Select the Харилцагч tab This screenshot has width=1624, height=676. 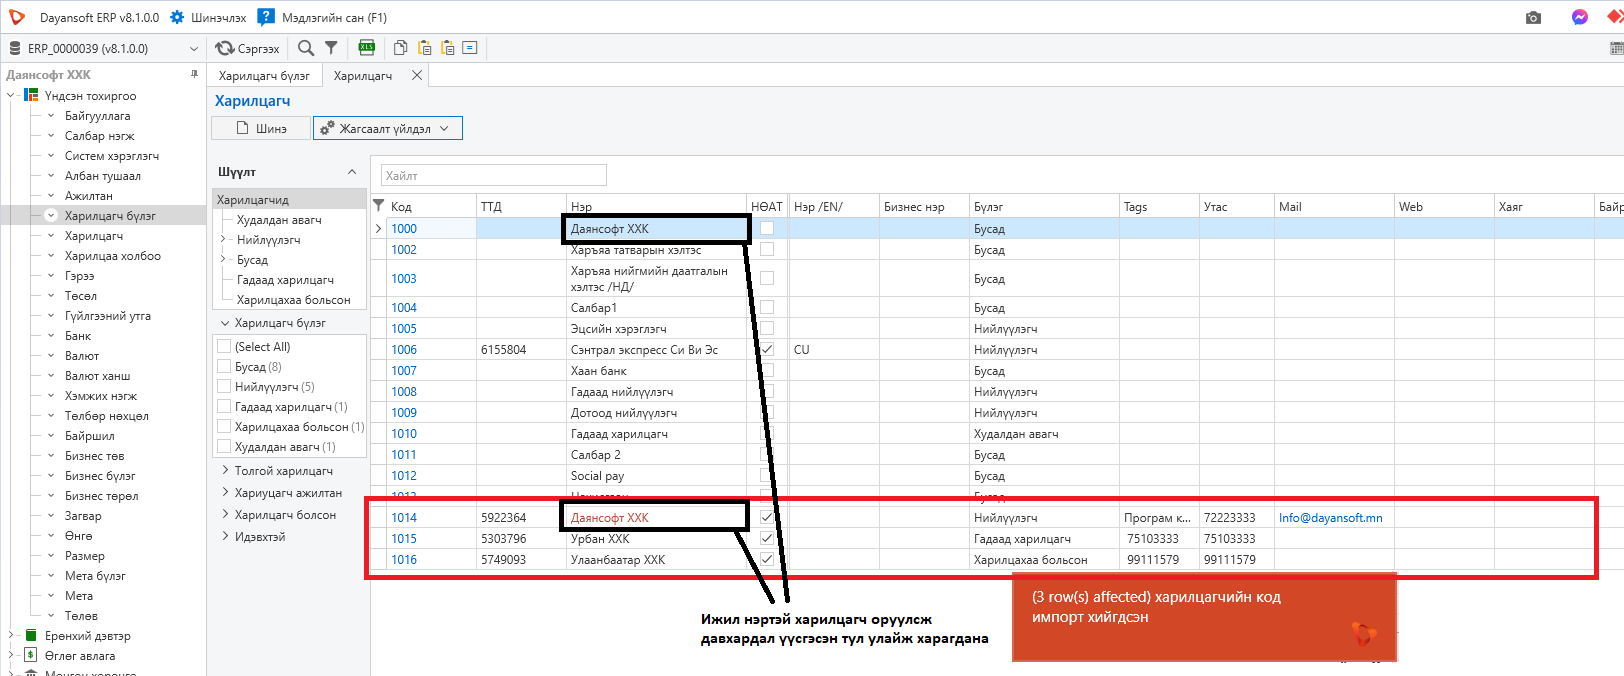pos(363,76)
